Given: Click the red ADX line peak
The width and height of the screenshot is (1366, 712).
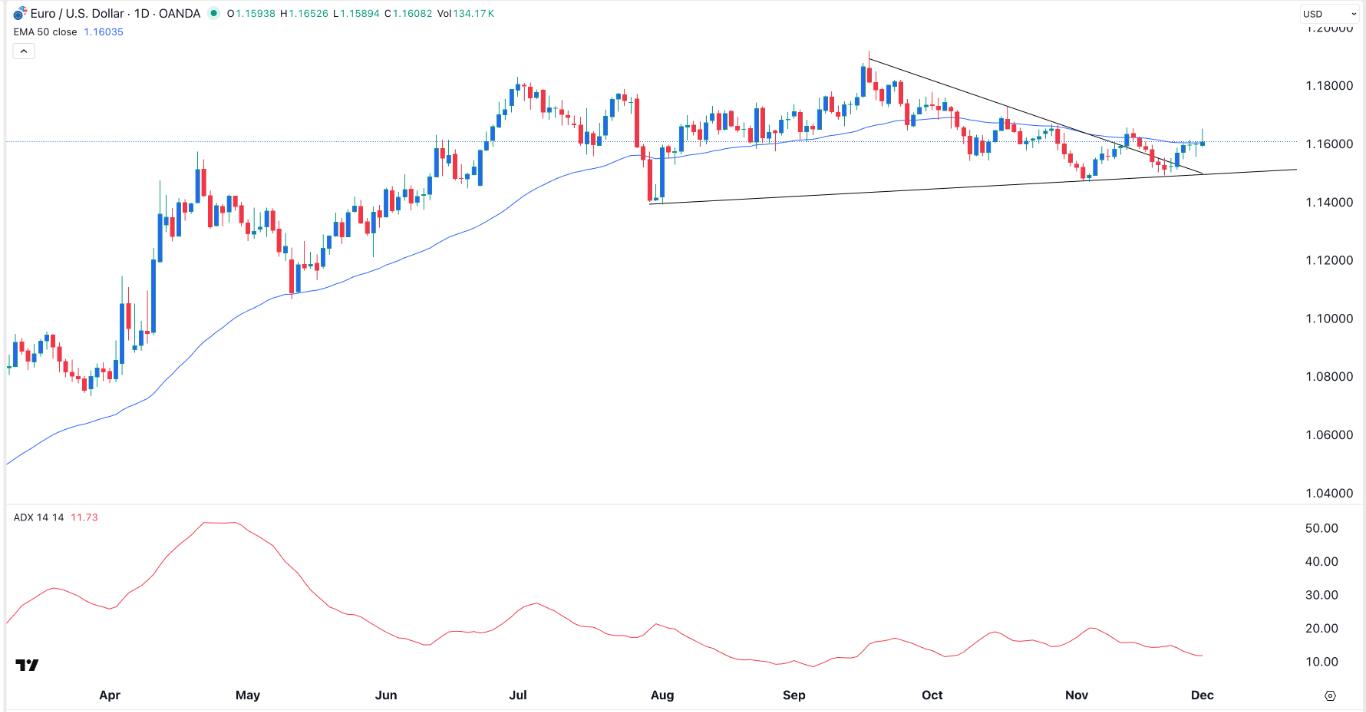Looking at the screenshot, I should click(x=220, y=522).
